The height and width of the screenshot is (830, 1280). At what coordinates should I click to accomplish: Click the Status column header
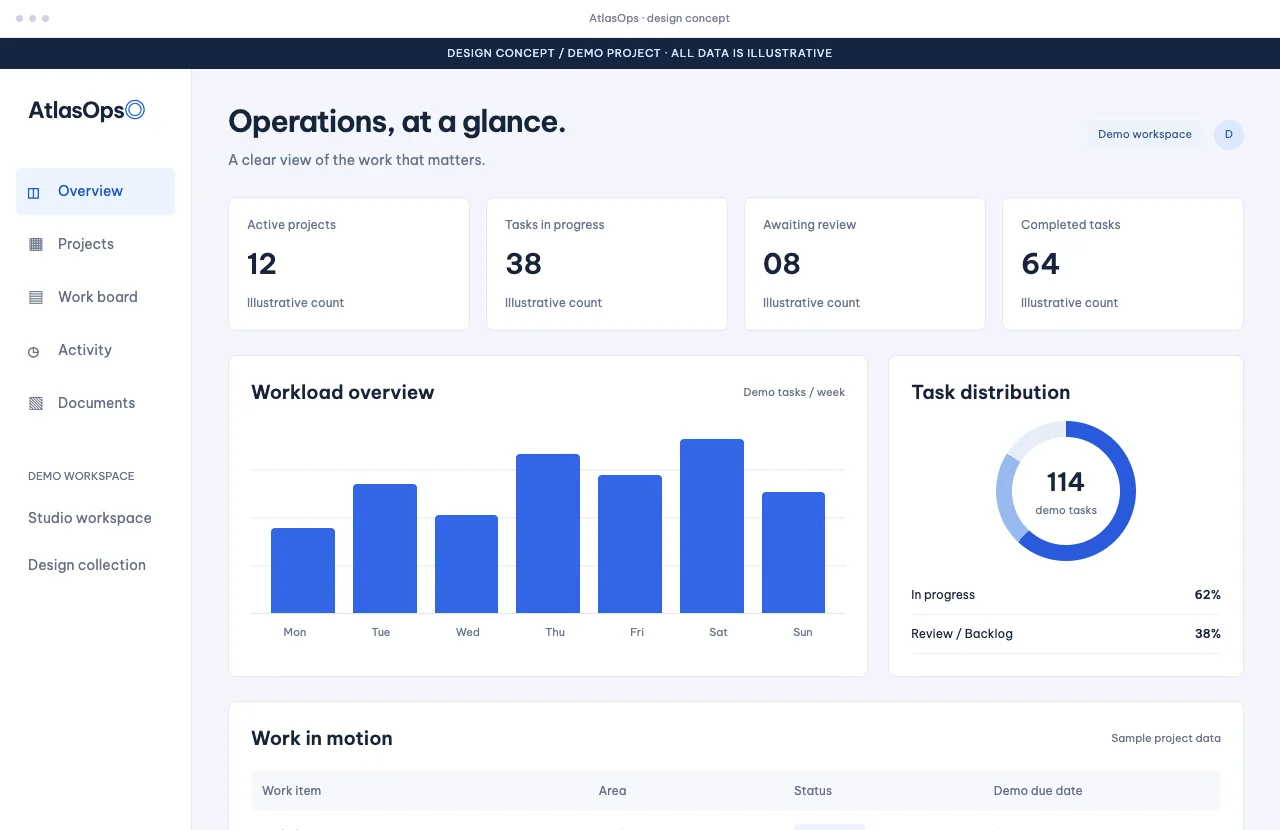coord(813,791)
